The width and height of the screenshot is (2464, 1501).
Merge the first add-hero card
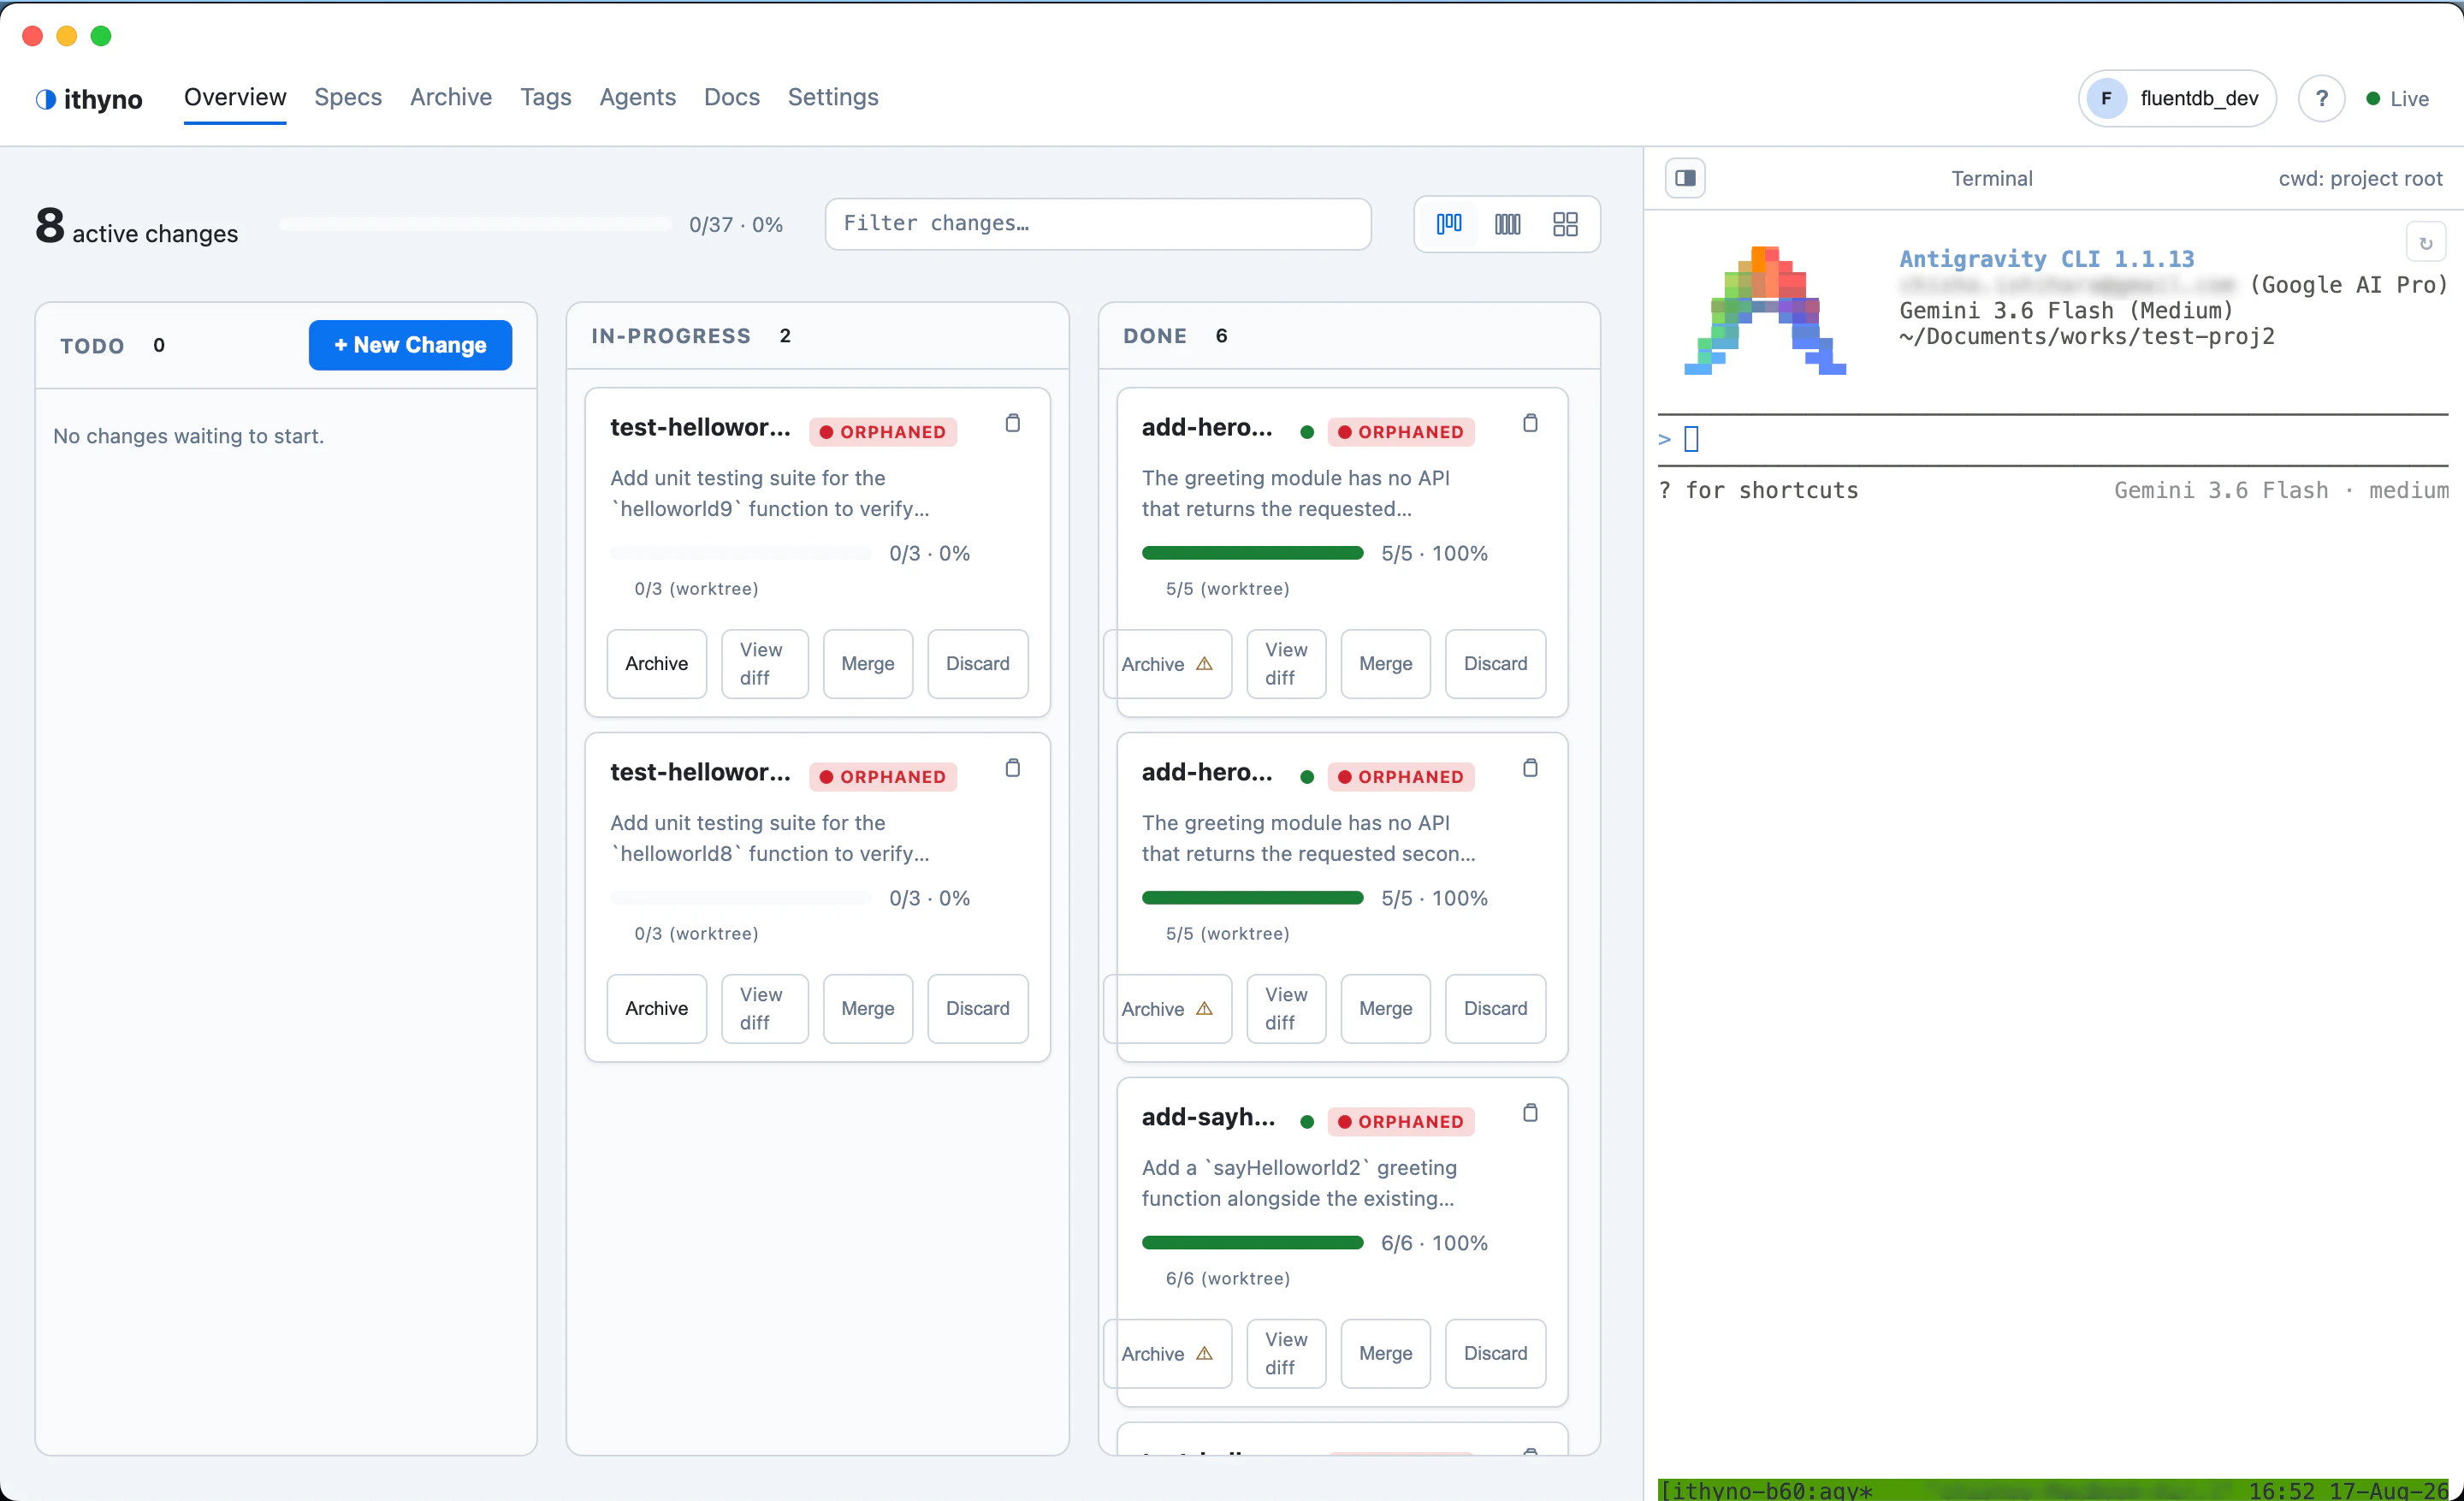pos(1385,663)
